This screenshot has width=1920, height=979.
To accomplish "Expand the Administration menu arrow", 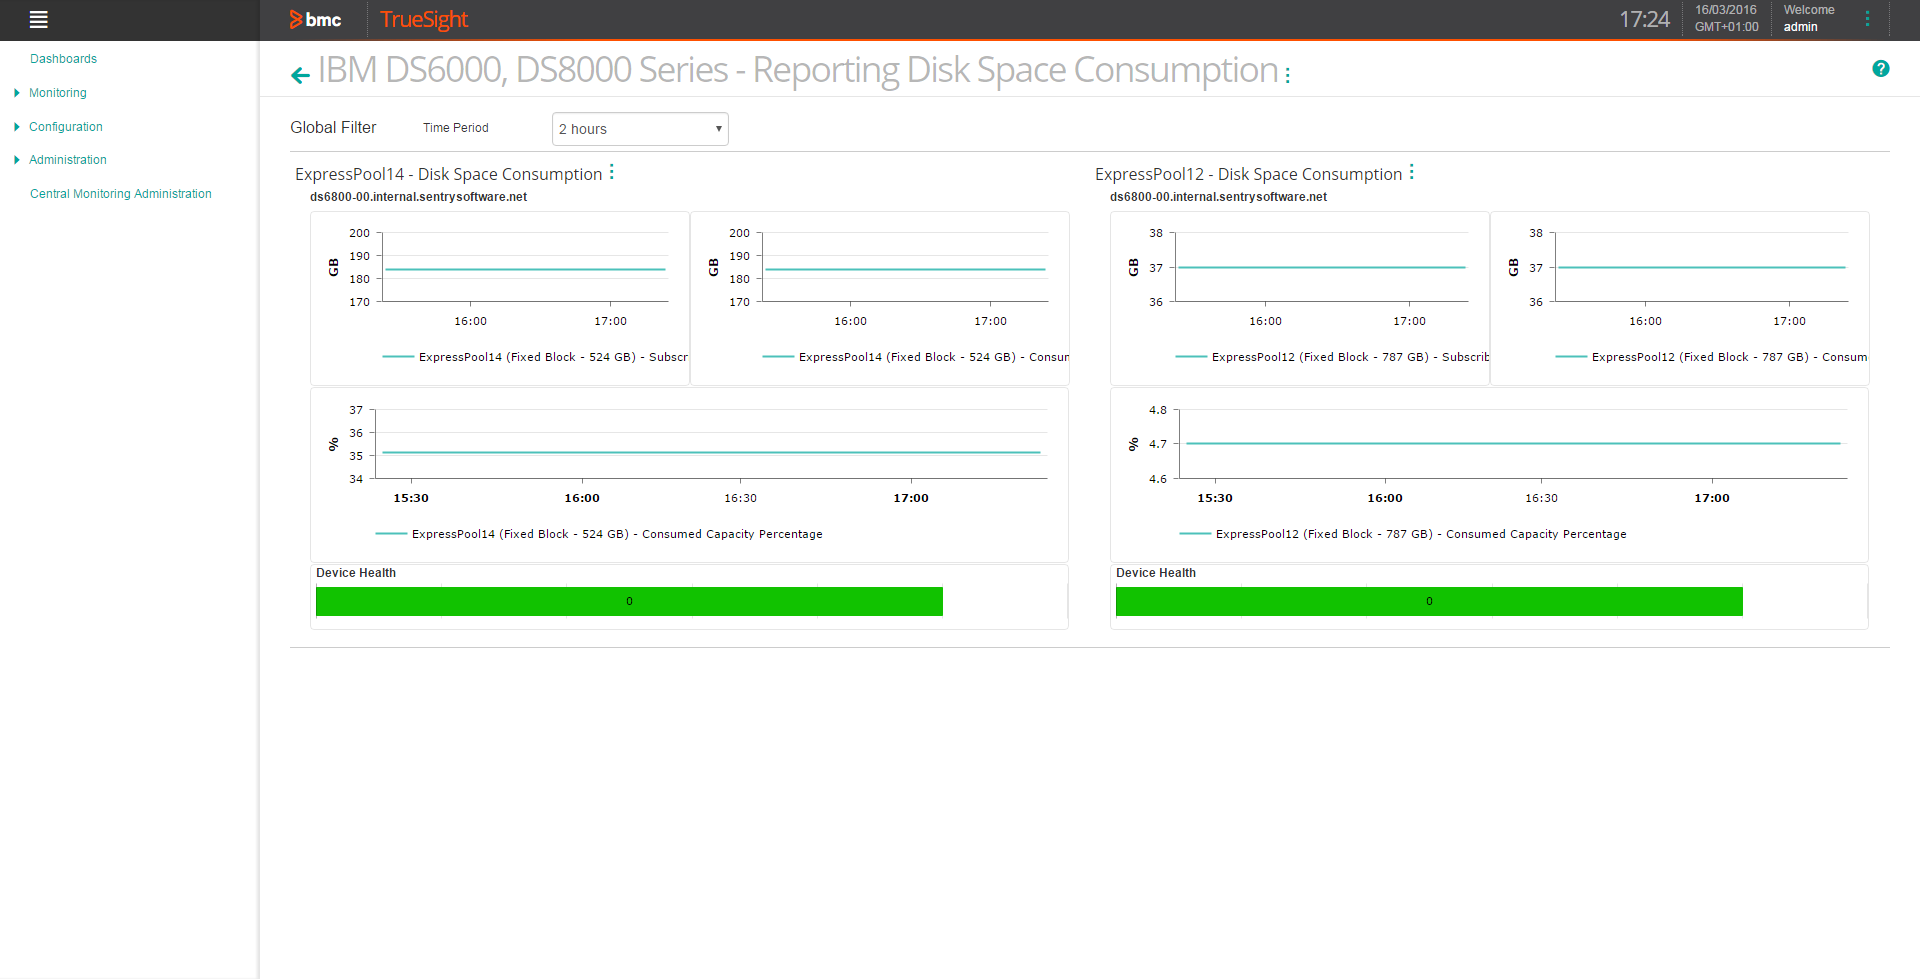I will pyautogui.click(x=17, y=160).
